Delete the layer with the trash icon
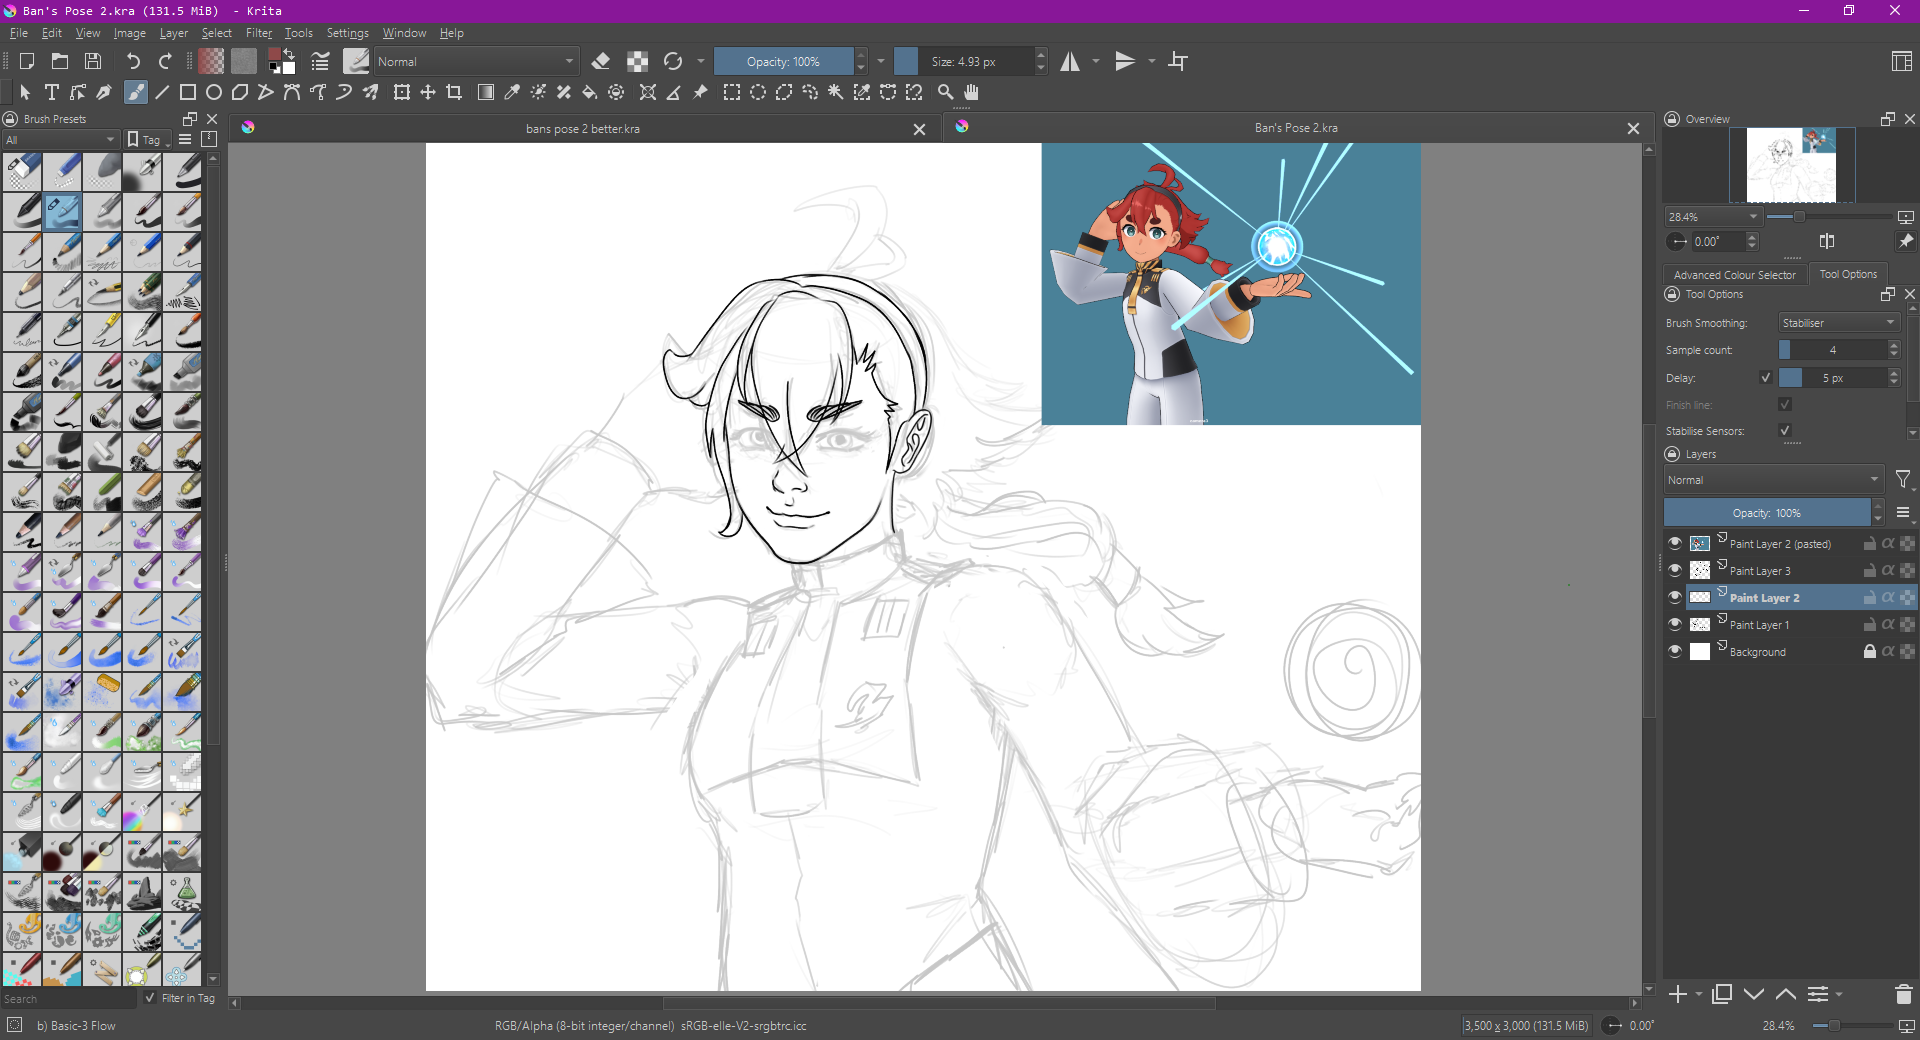Screen dimensions: 1920x1040 click(x=1903, y=994)
